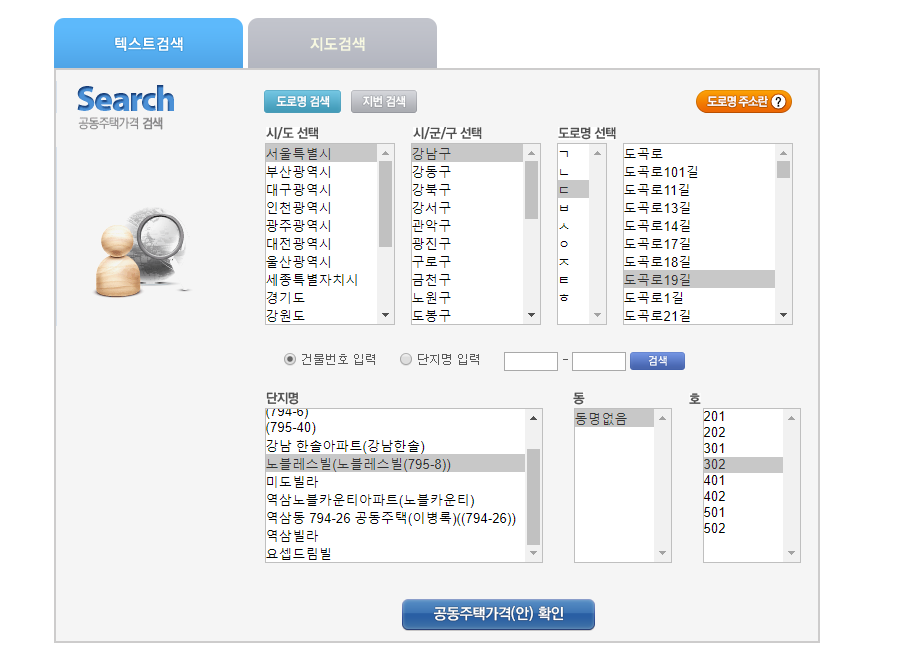Select road name 도곡로101길

pos(699,171)
